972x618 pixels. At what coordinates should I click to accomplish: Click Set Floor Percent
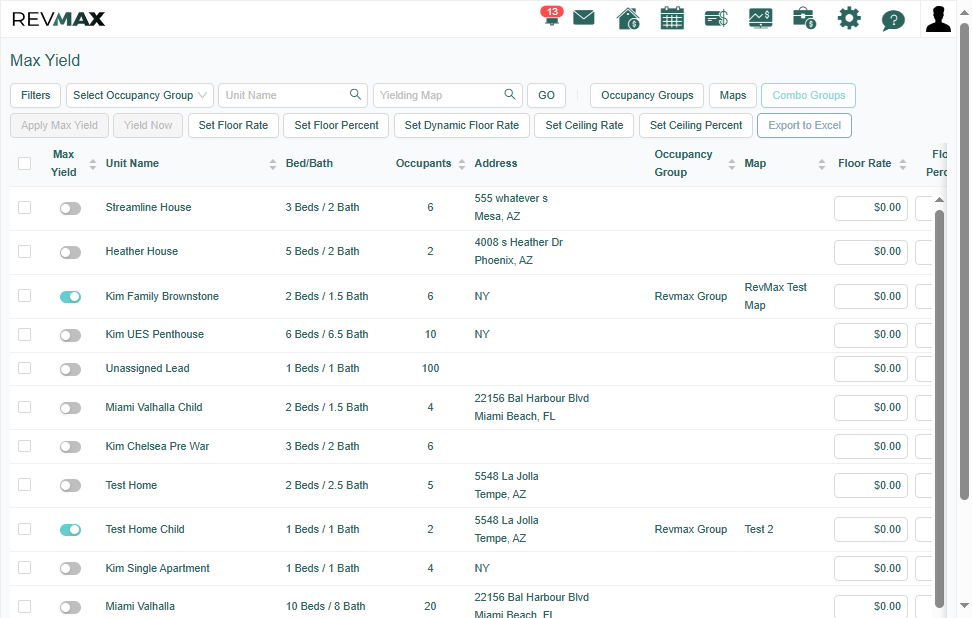[x=336, y=125]
